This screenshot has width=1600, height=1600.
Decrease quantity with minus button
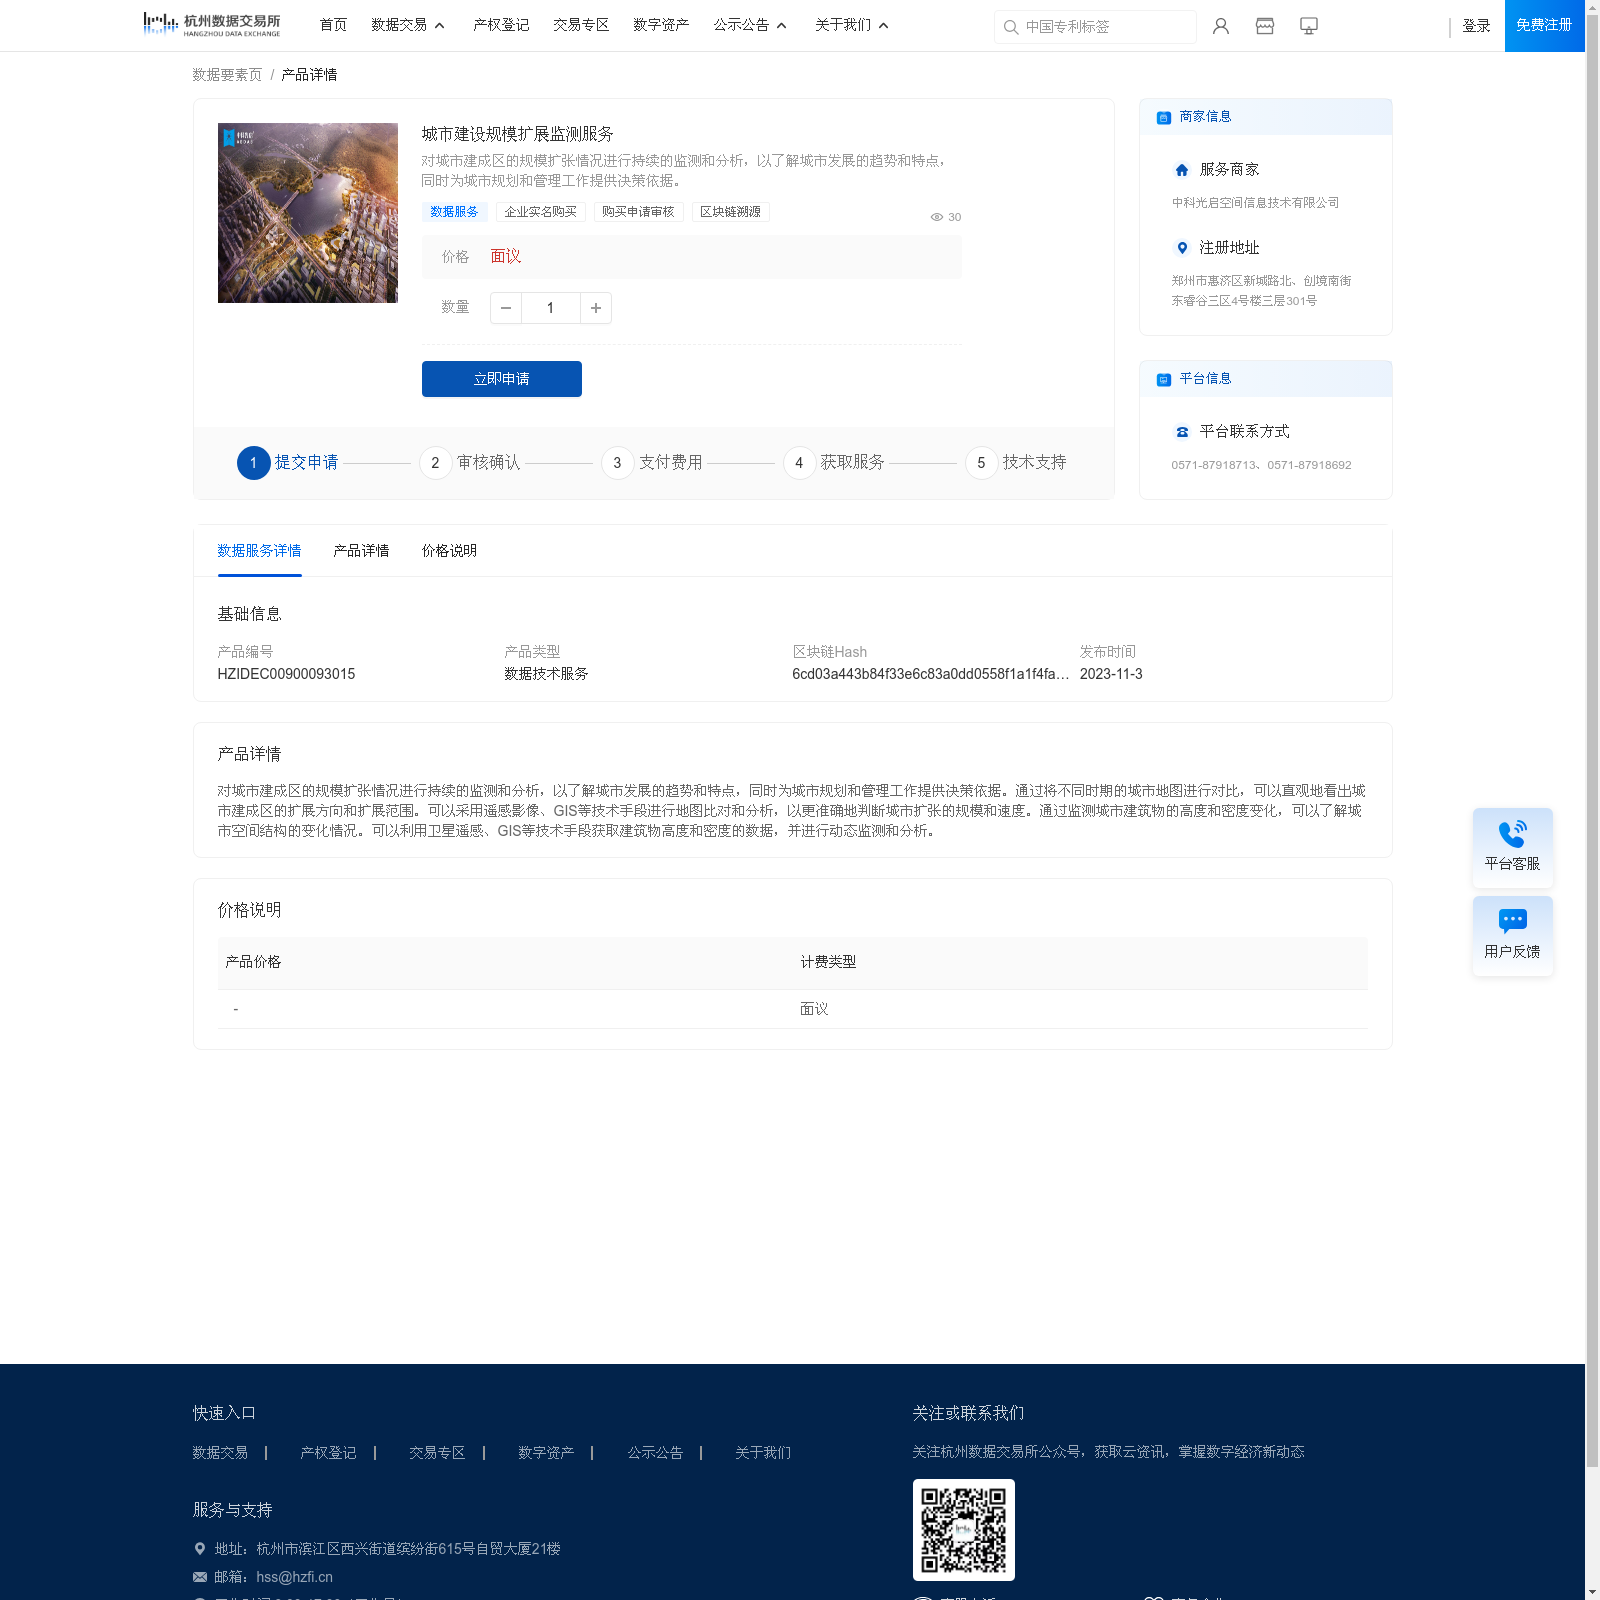tap(506, 308)
